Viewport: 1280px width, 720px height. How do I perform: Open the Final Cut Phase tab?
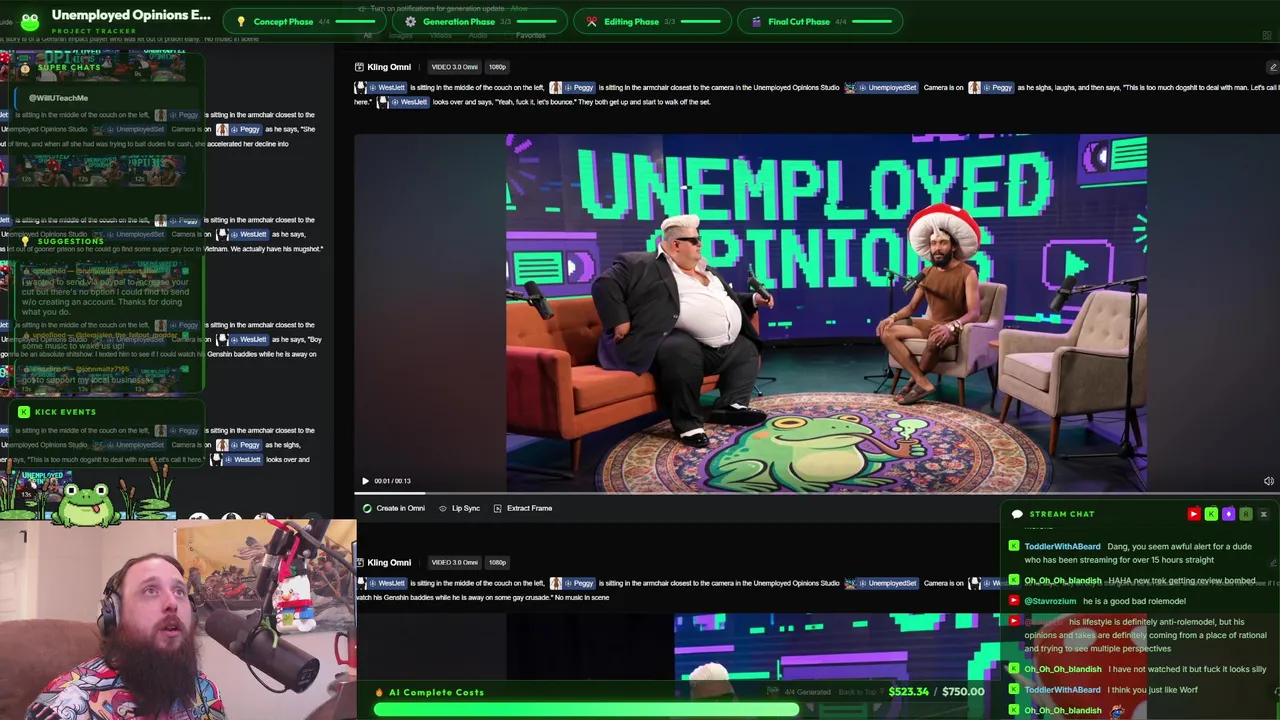point(820,21)
